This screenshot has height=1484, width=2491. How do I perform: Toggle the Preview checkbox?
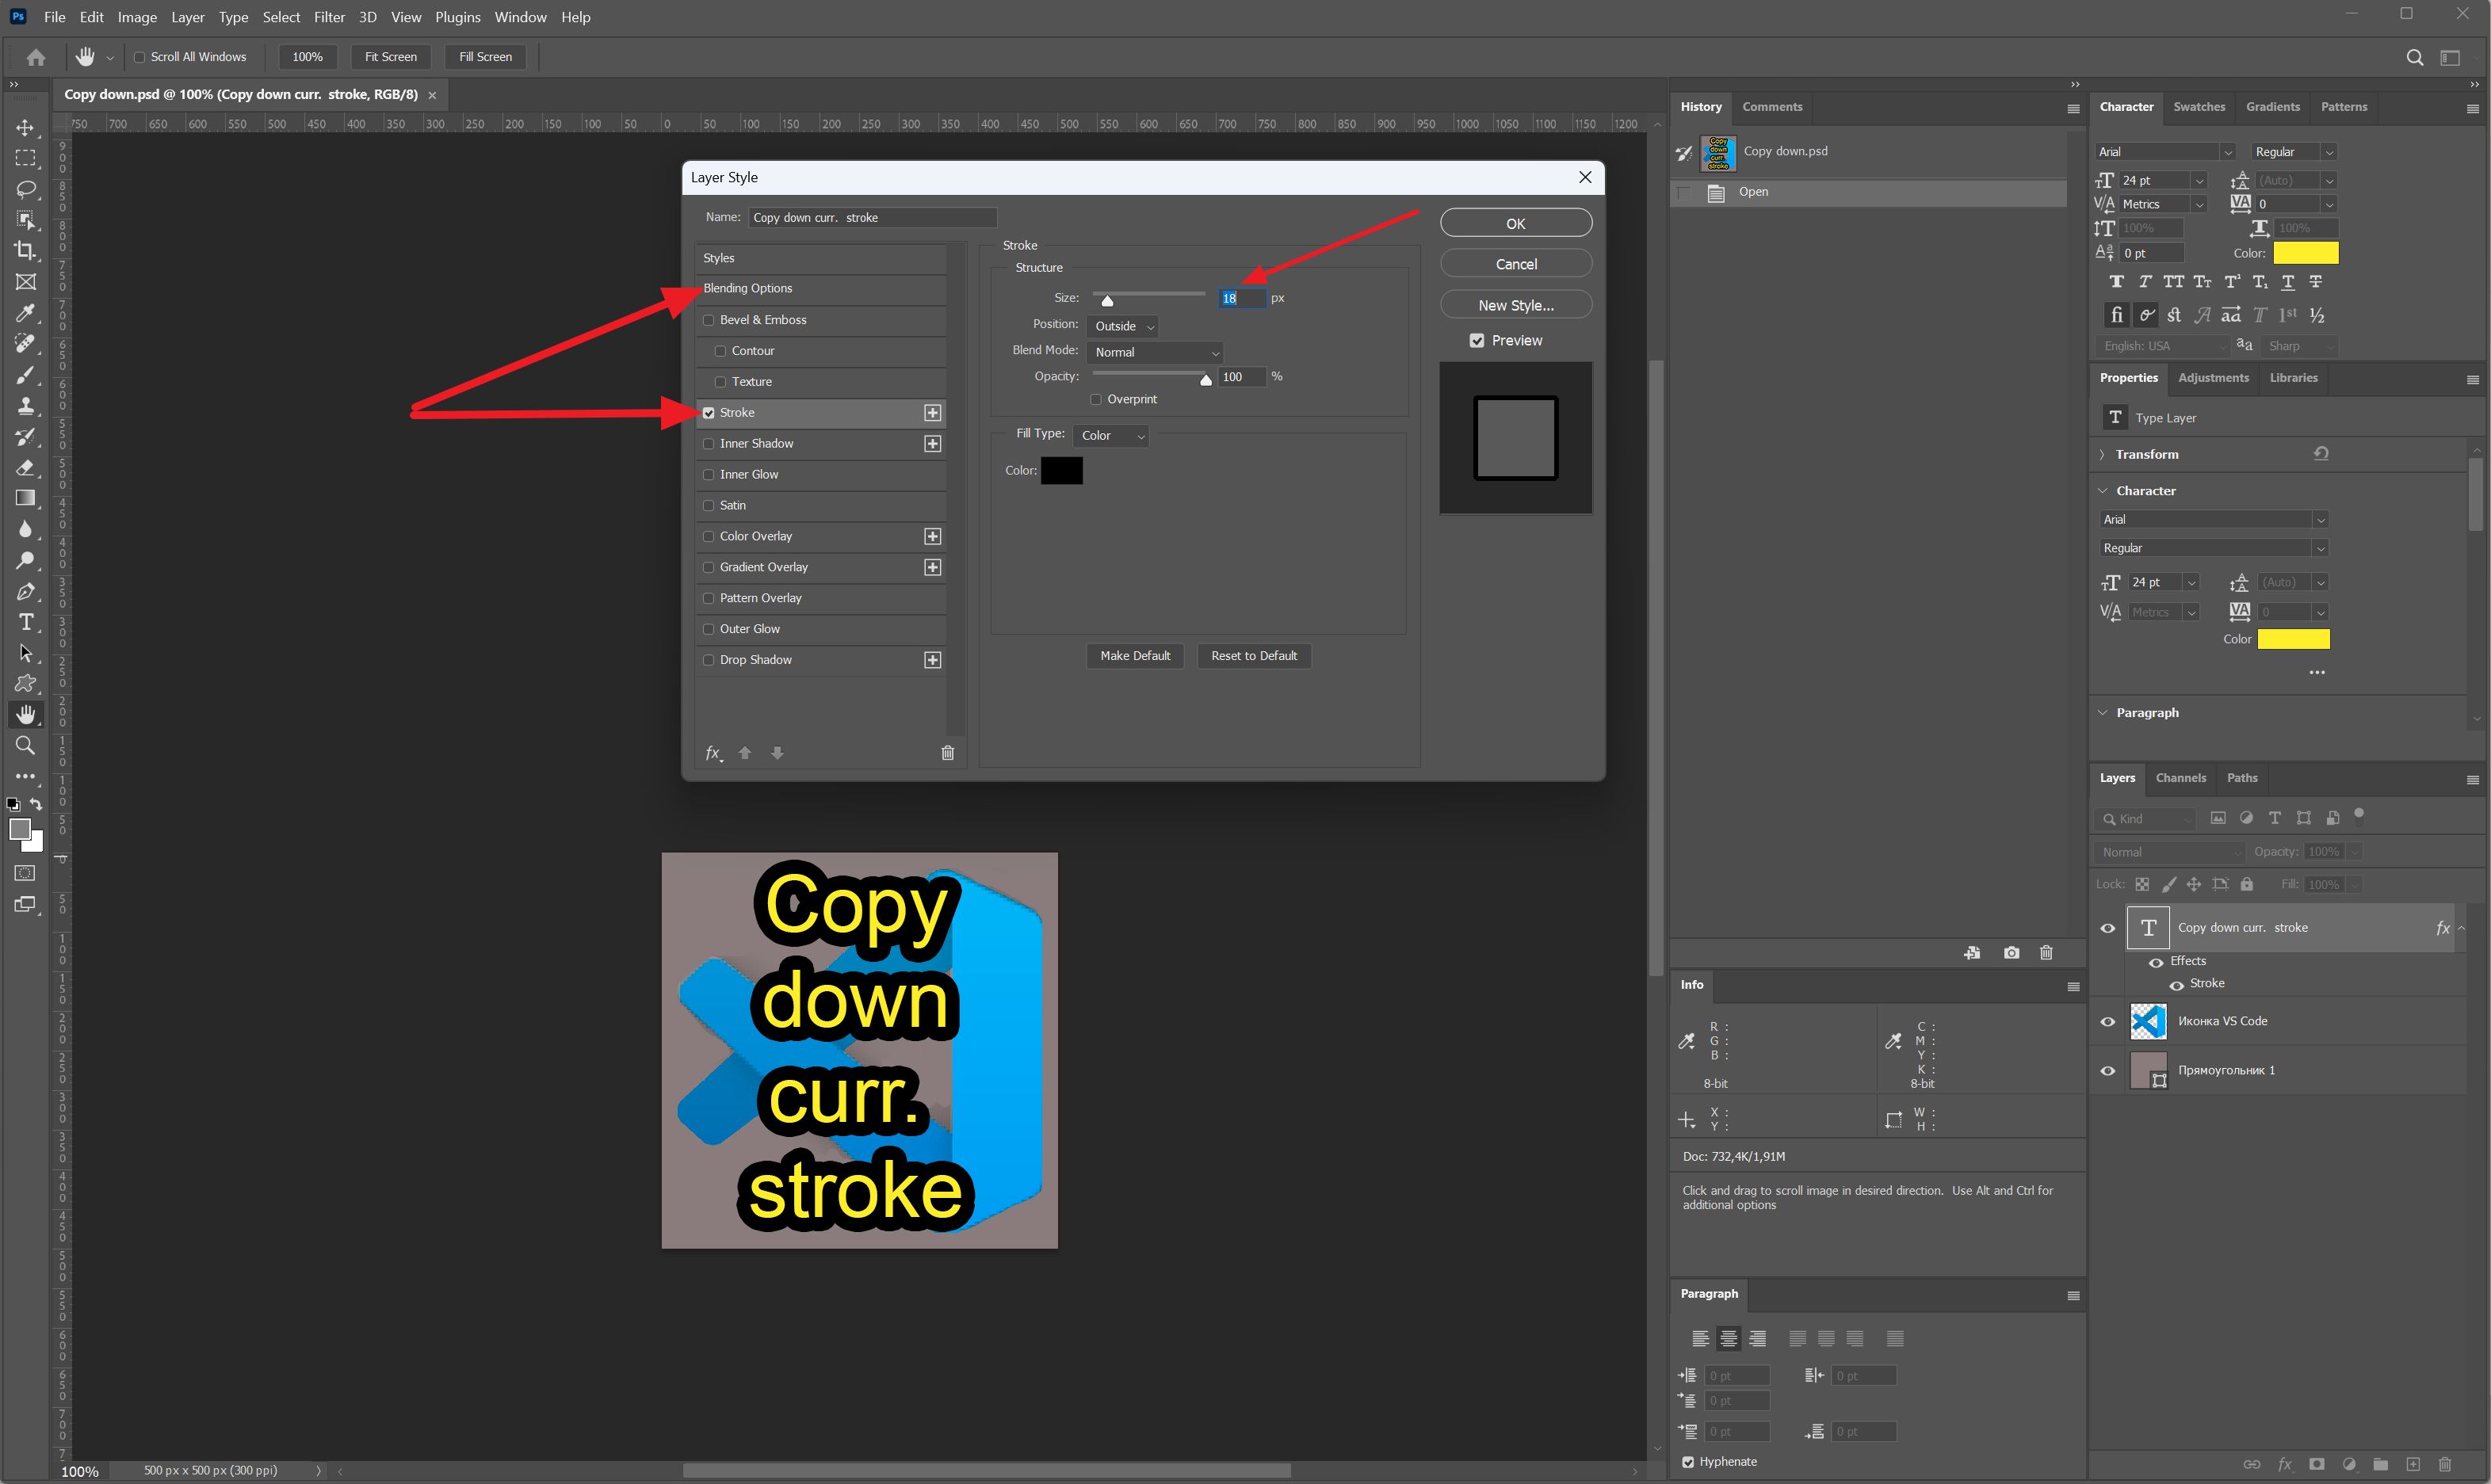click(1477, 341)
